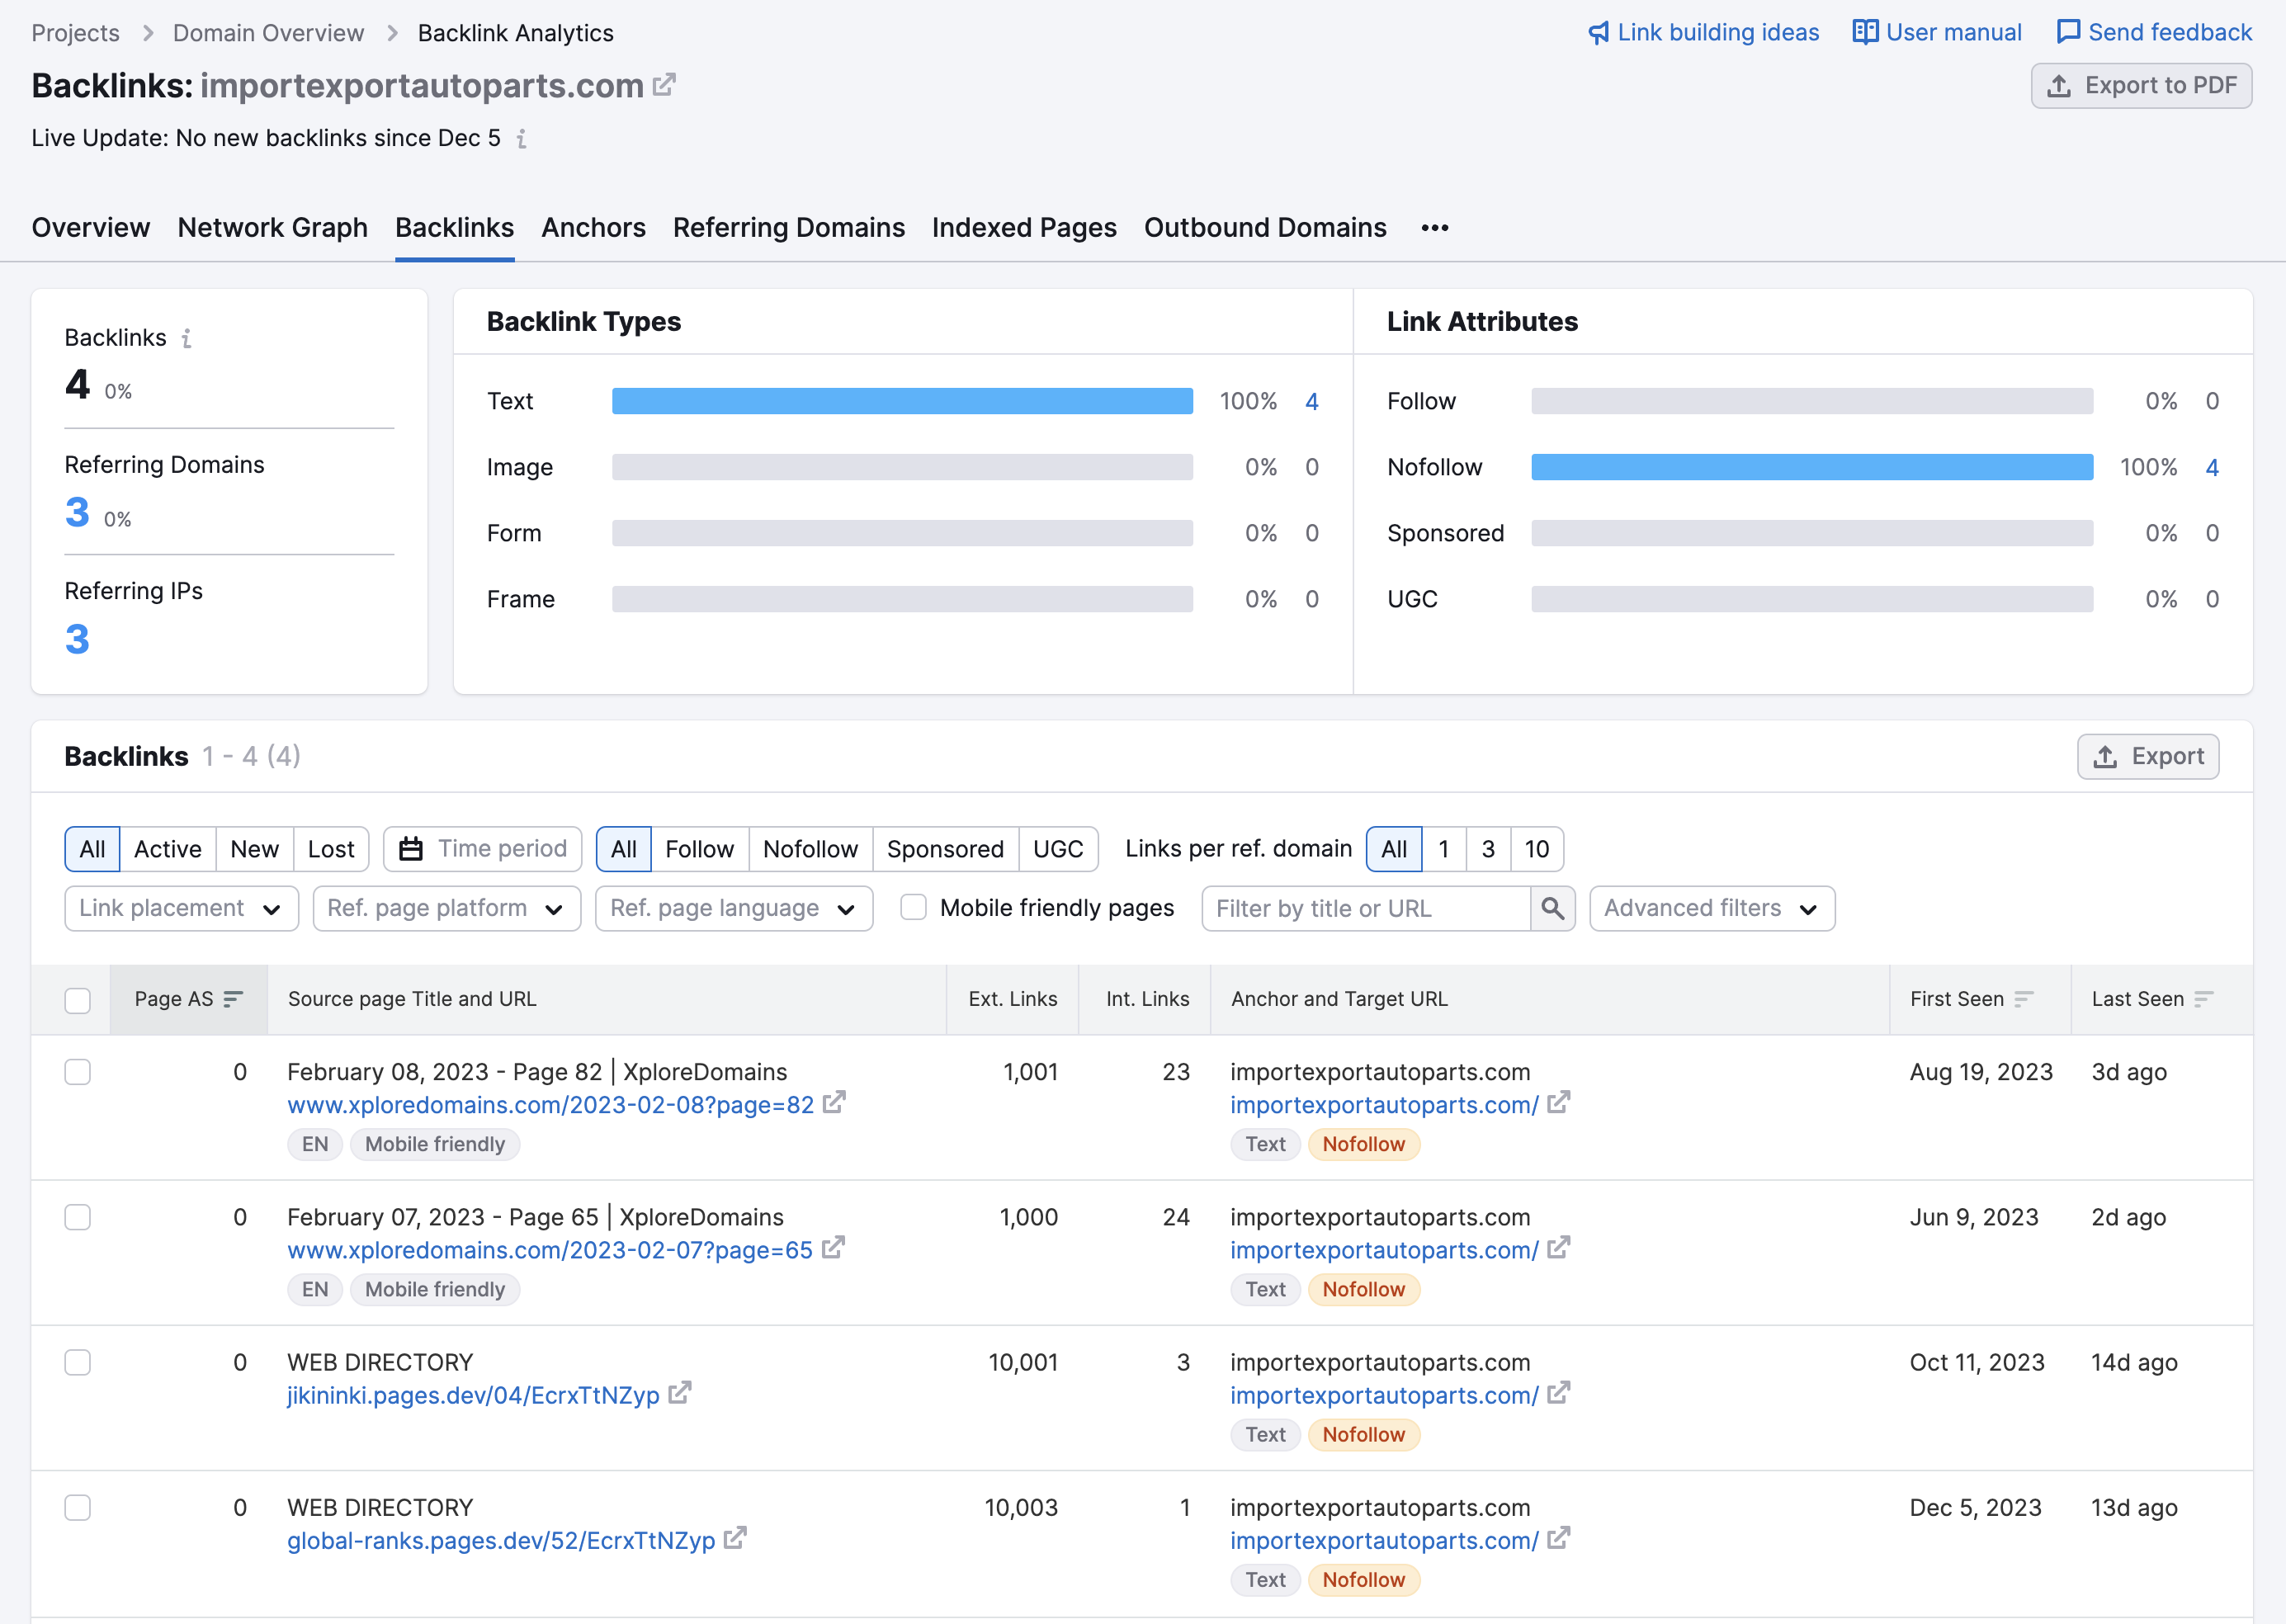Open xploredomains page=82 external link icon
Image resolution: width=2286 pixels, height=1624 pixels.
click(834, 1103)
